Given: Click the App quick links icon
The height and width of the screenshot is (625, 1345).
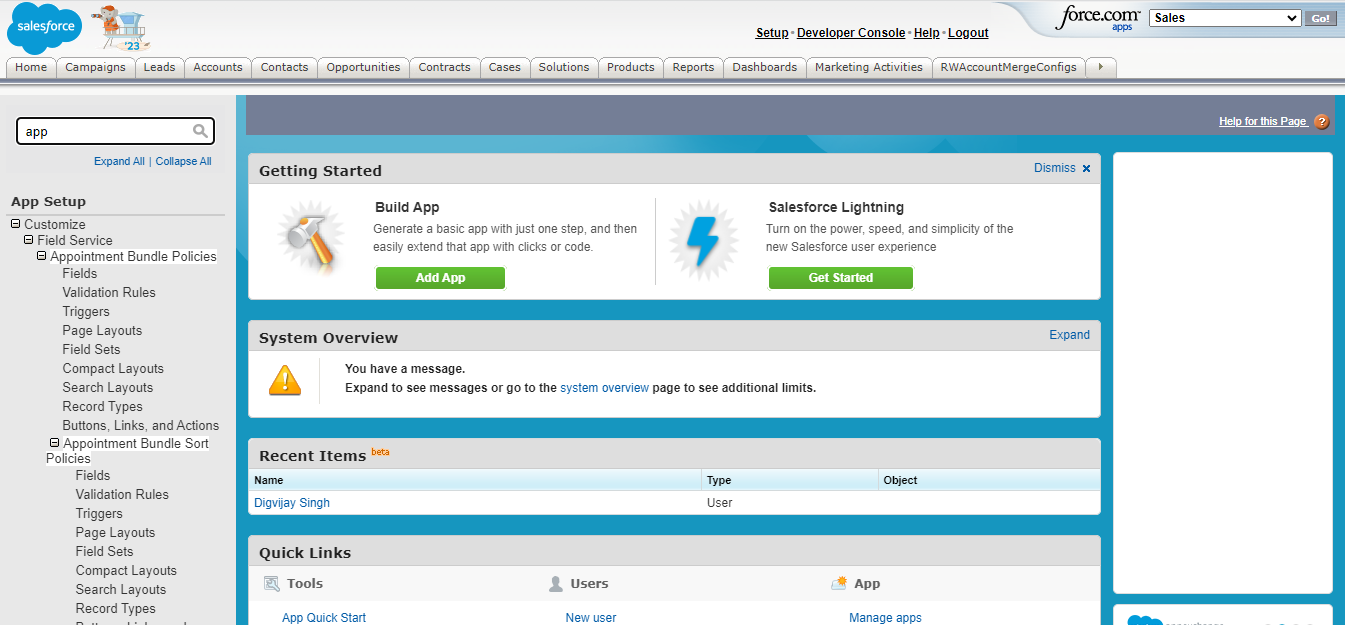Looking at the screenshot, I should click(x=839, y=583).
